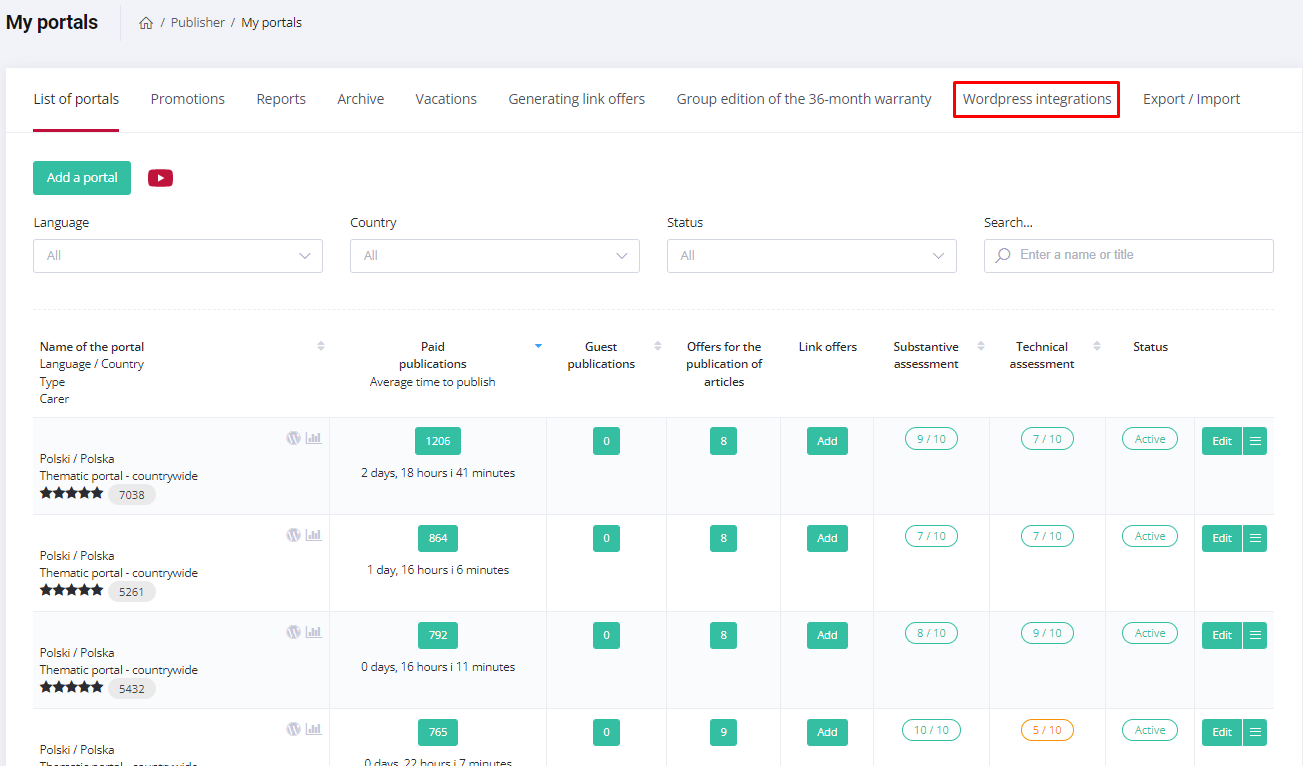Click the orange 5 / 10 technical assessment badge

click(x=1047, y=730)
